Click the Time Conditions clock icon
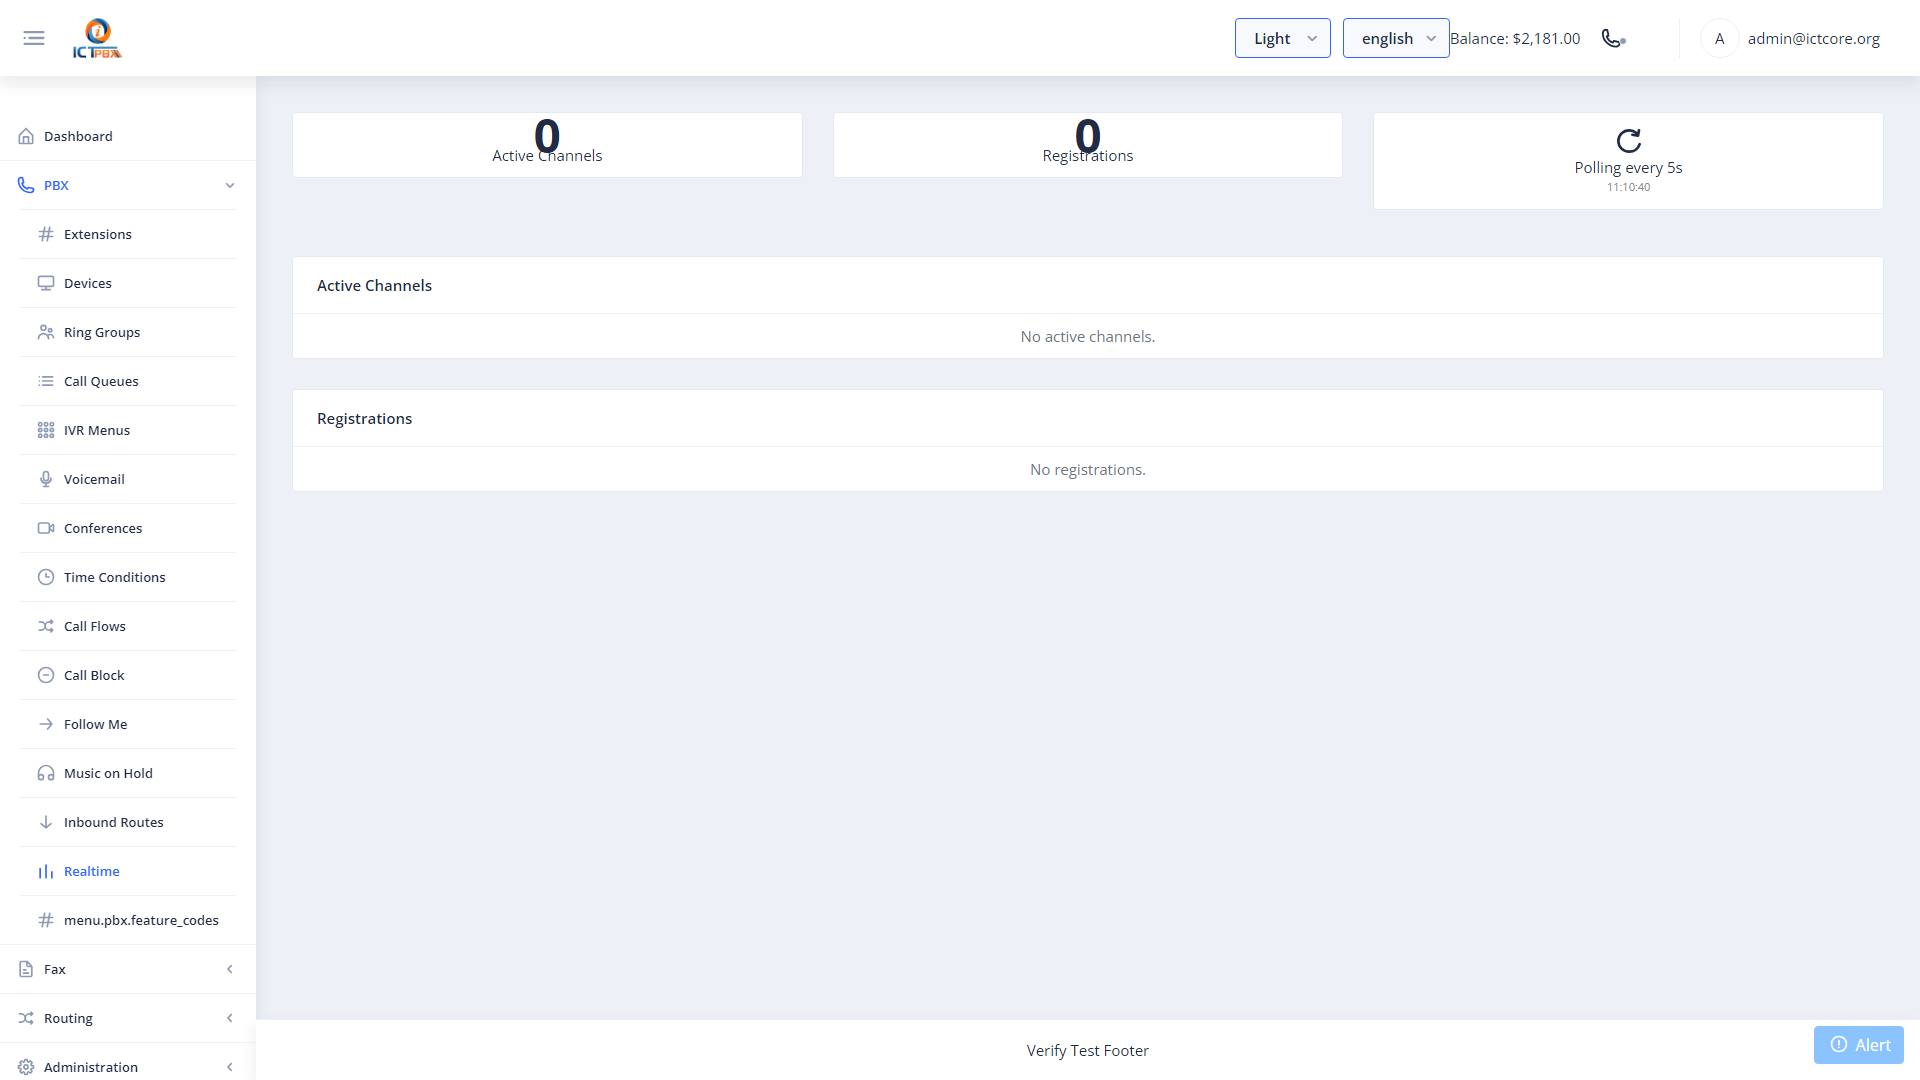The height and width of the screenshot is (1080, 1920). tap(46, 577)
